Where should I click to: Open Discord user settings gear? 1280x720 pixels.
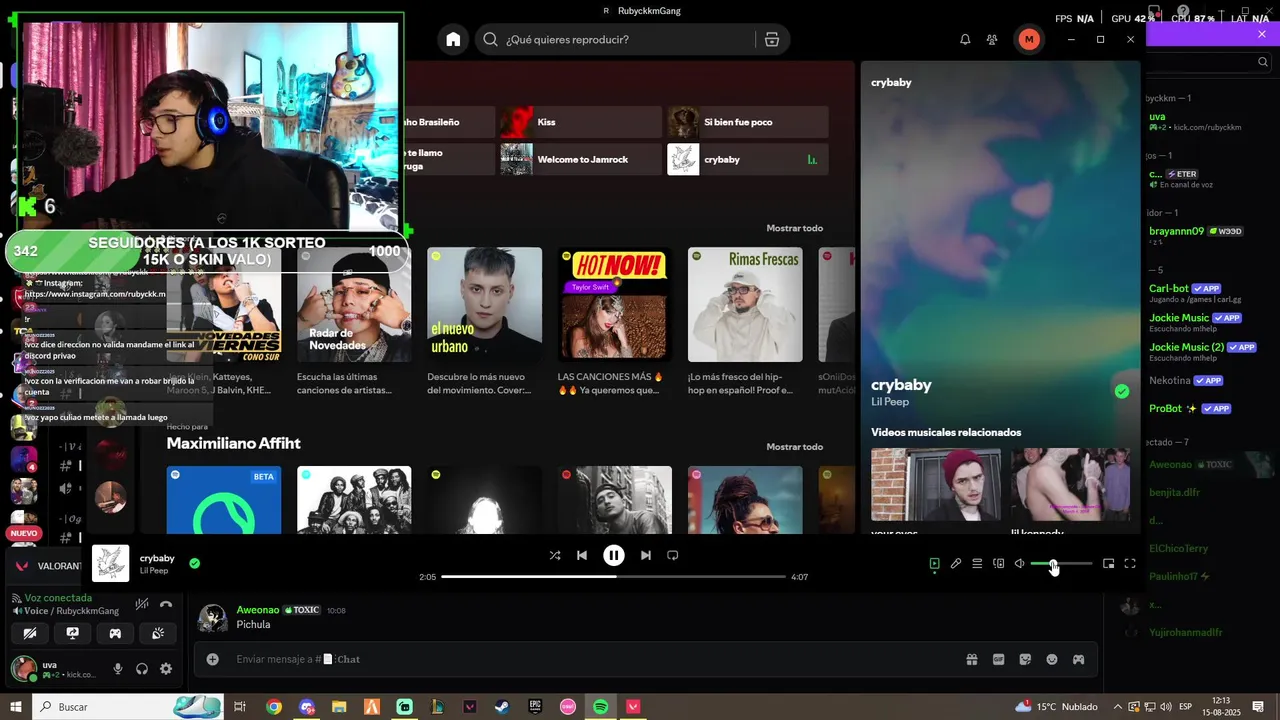(166, 669)
